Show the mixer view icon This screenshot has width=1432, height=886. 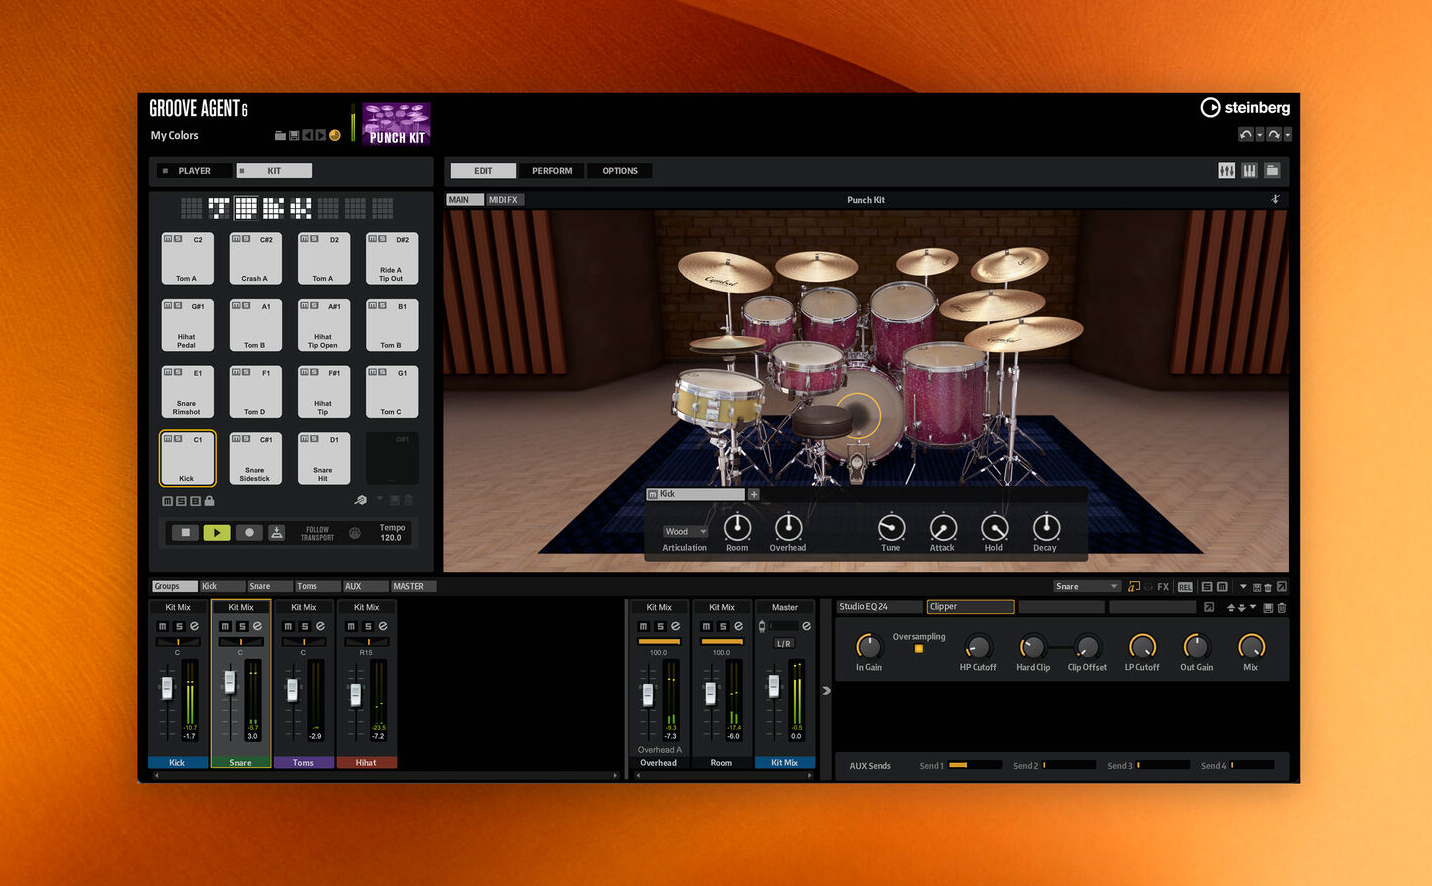1226,171
